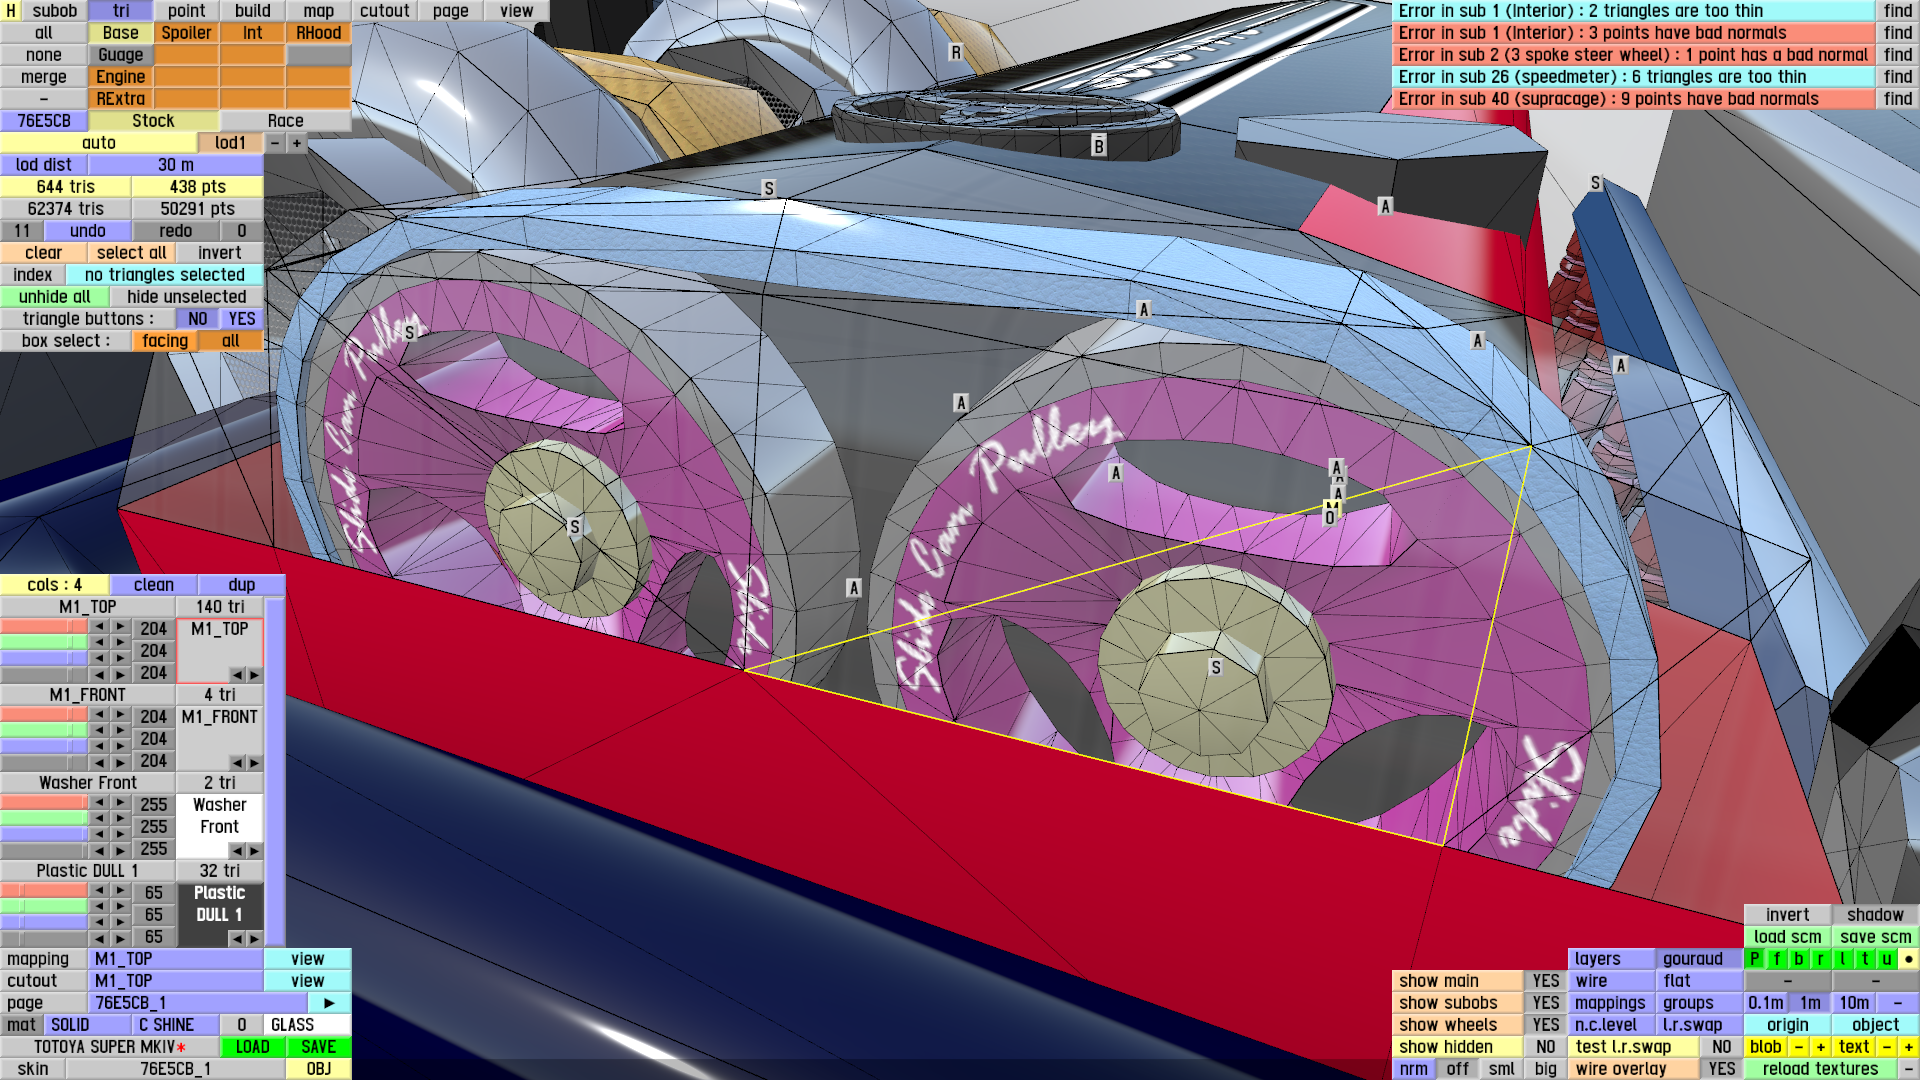Screen dimensions: 1920x1080
Task: Decrease text size with minus button
Action: (x=1886, y=1047)
